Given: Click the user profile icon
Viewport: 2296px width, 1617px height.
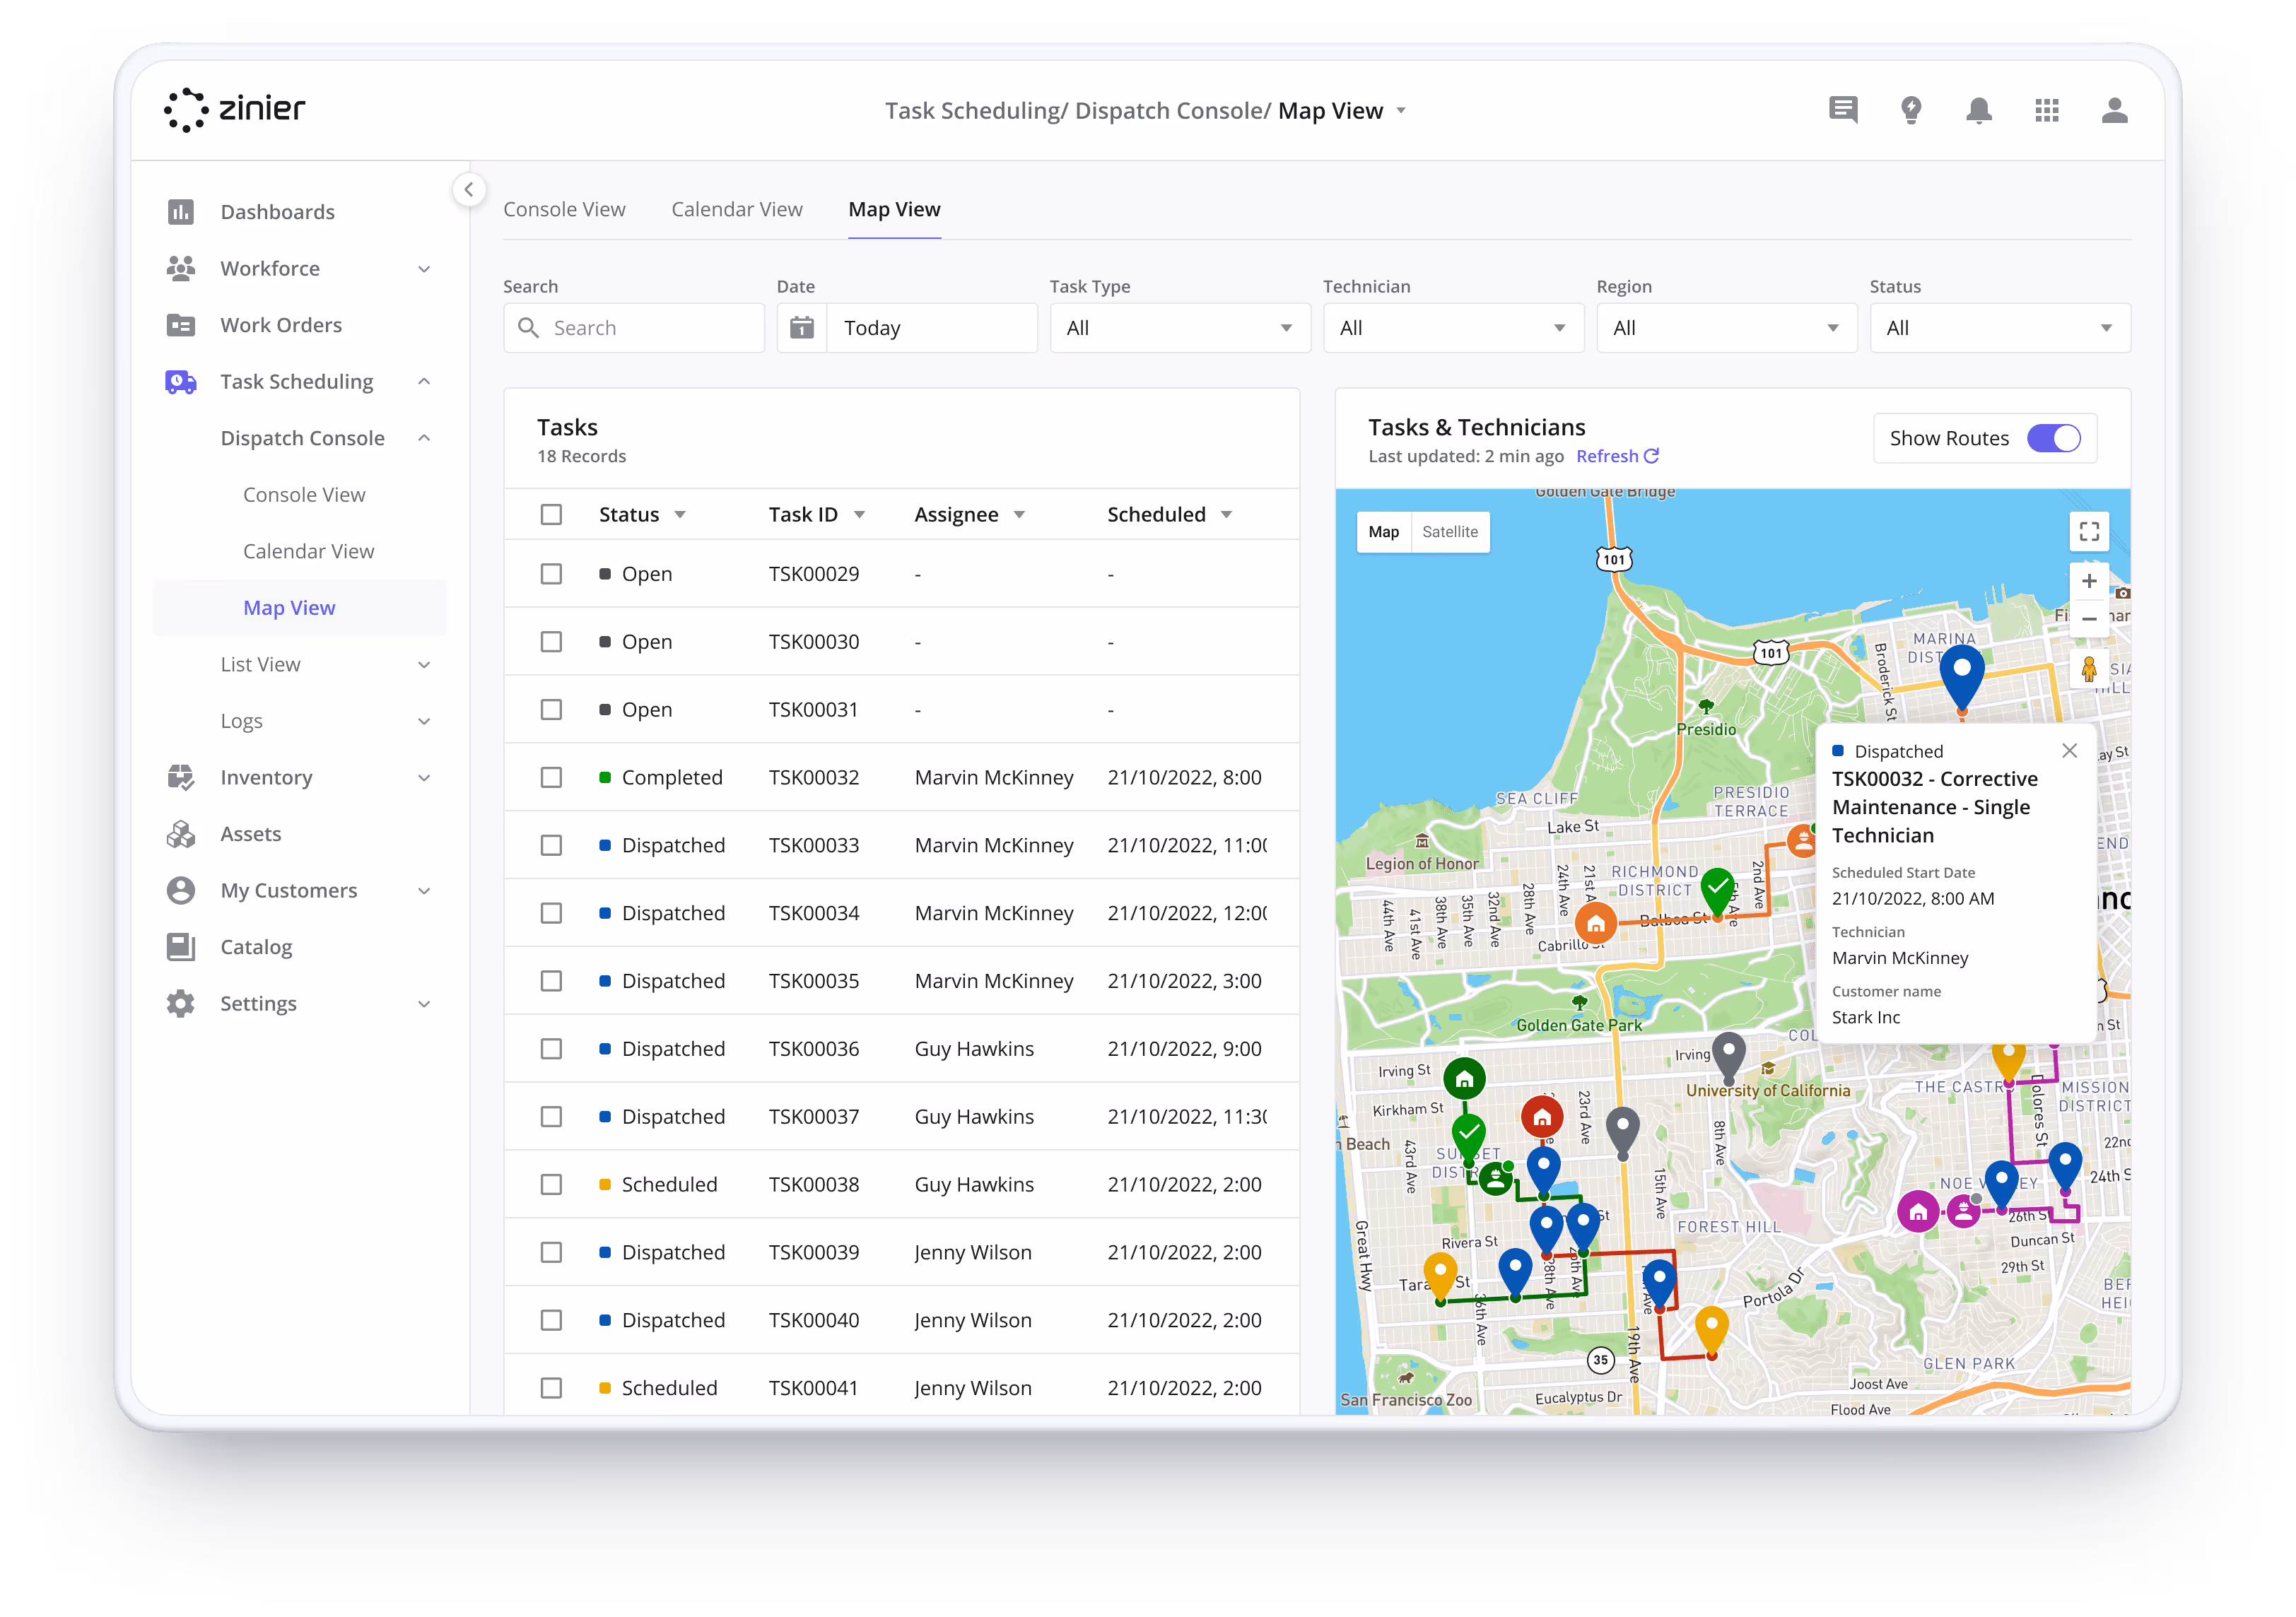Looking at the screenshot, I should pos(2114,110).
